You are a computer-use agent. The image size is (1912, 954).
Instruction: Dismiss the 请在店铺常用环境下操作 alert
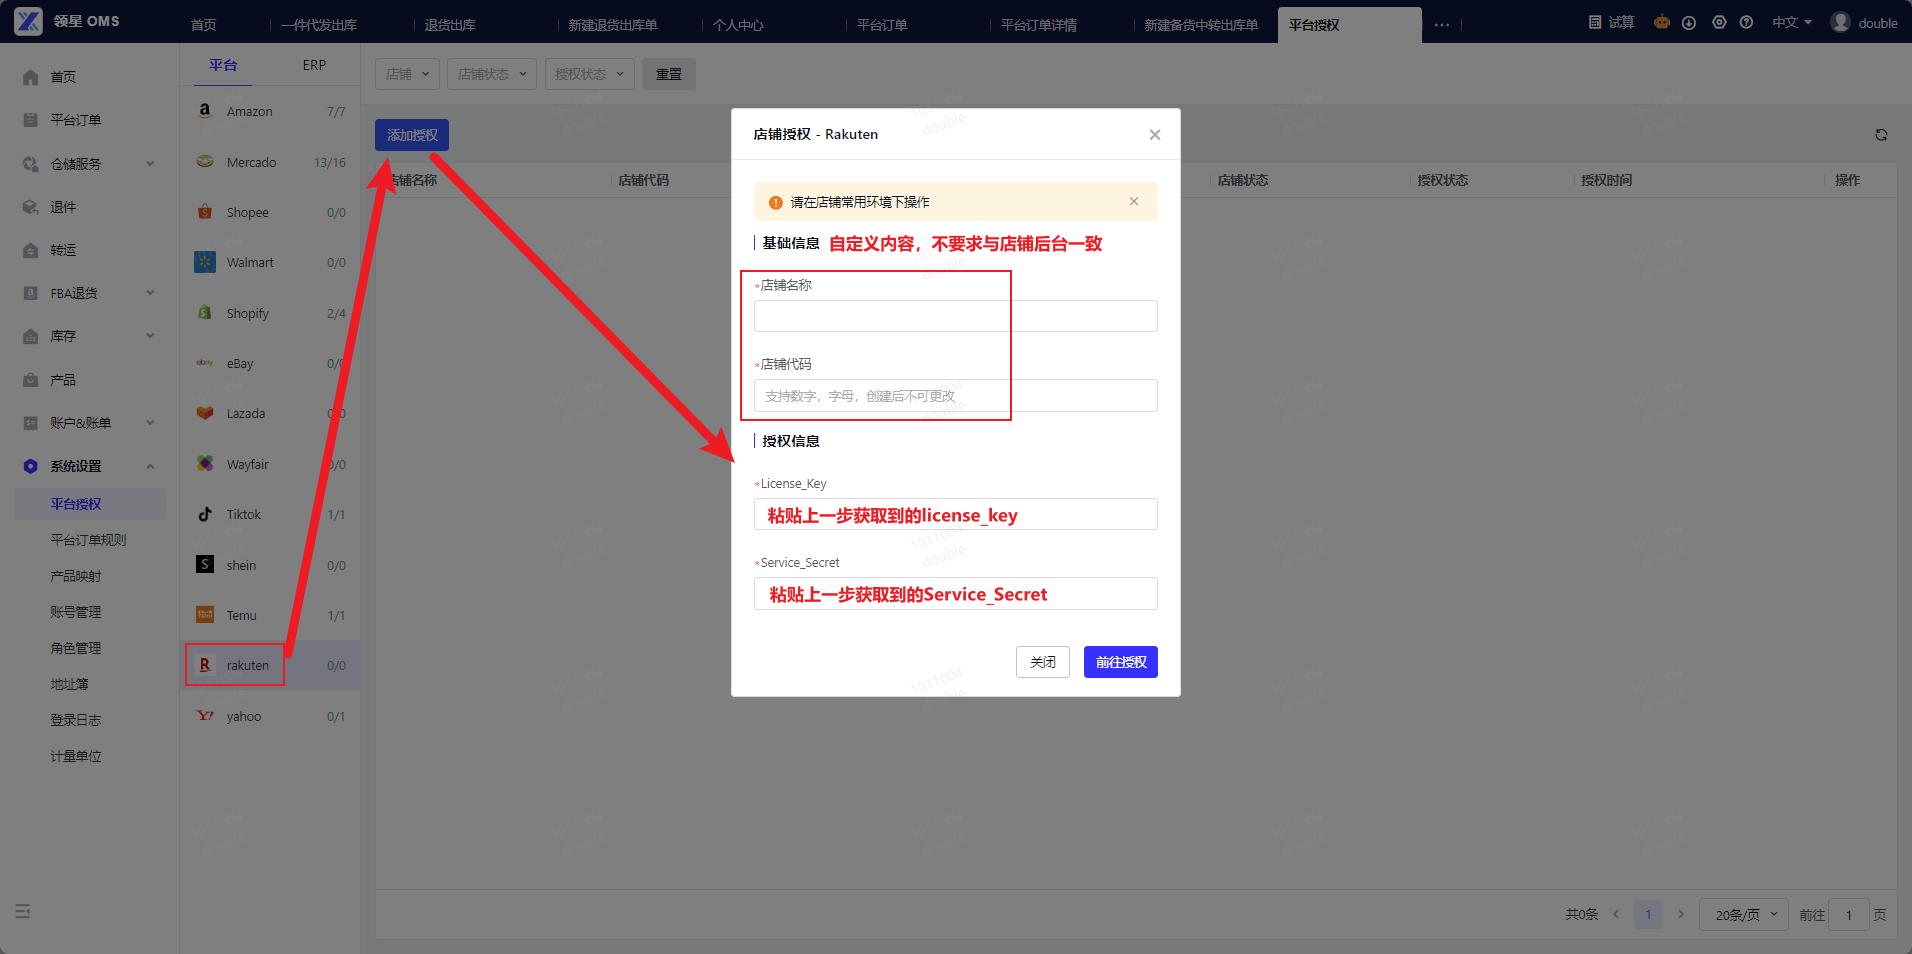1134,201
